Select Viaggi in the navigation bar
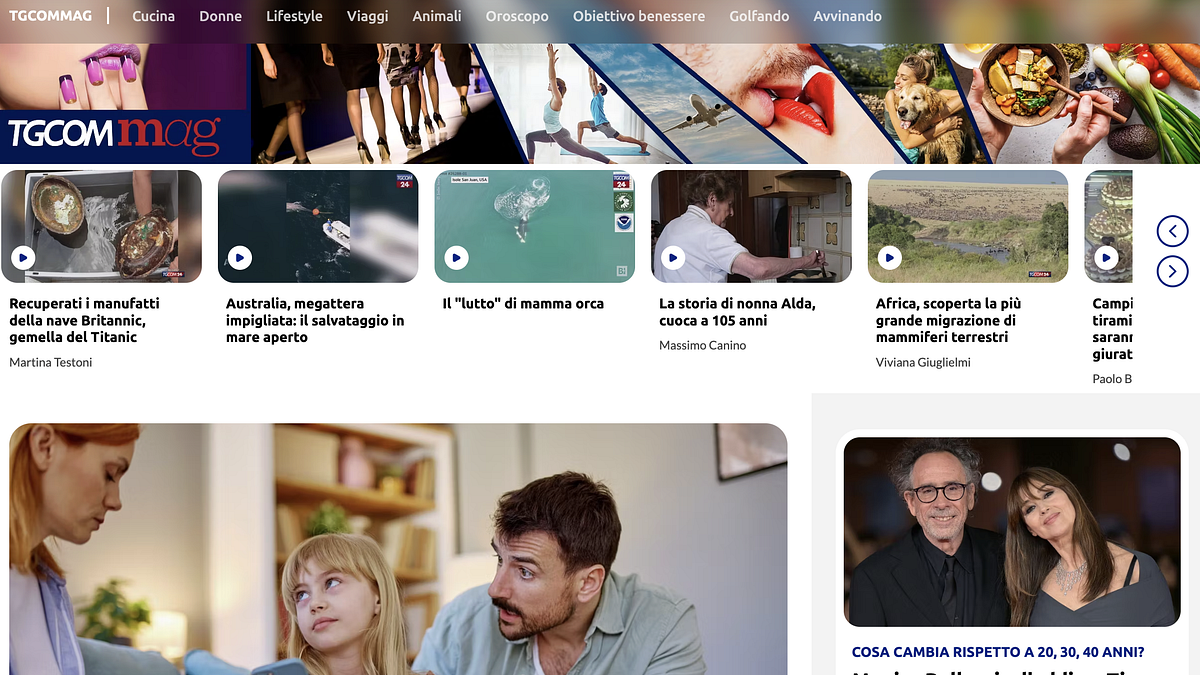The width and height of the screenshot is (1200, 675). click(368, 16)
